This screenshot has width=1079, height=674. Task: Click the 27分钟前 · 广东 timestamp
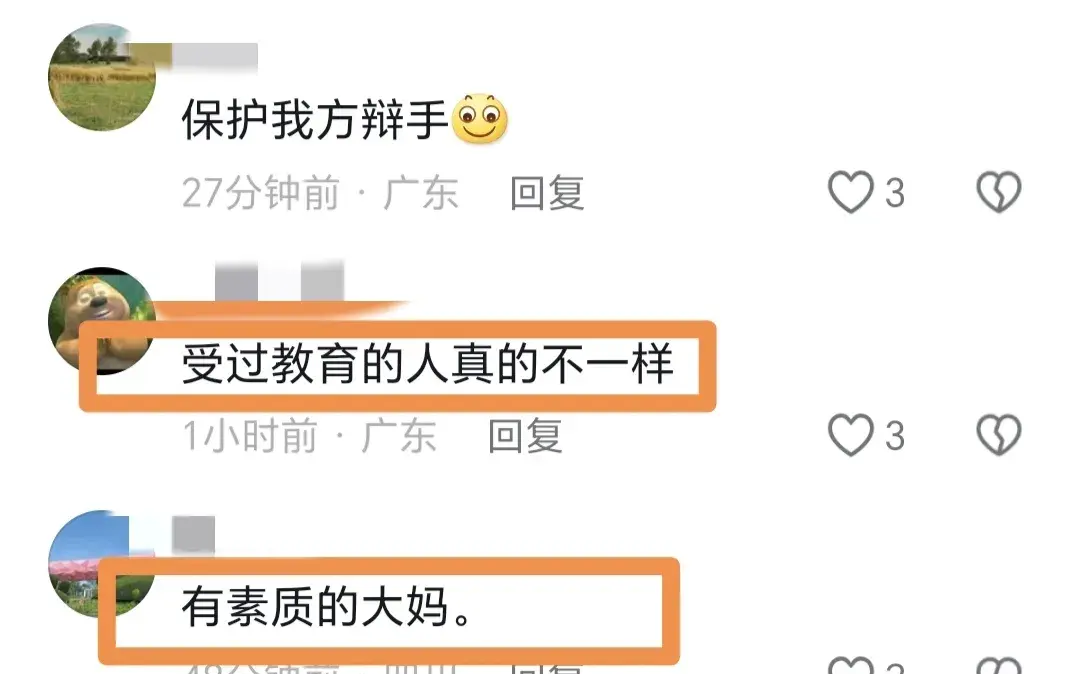(320, 193)
